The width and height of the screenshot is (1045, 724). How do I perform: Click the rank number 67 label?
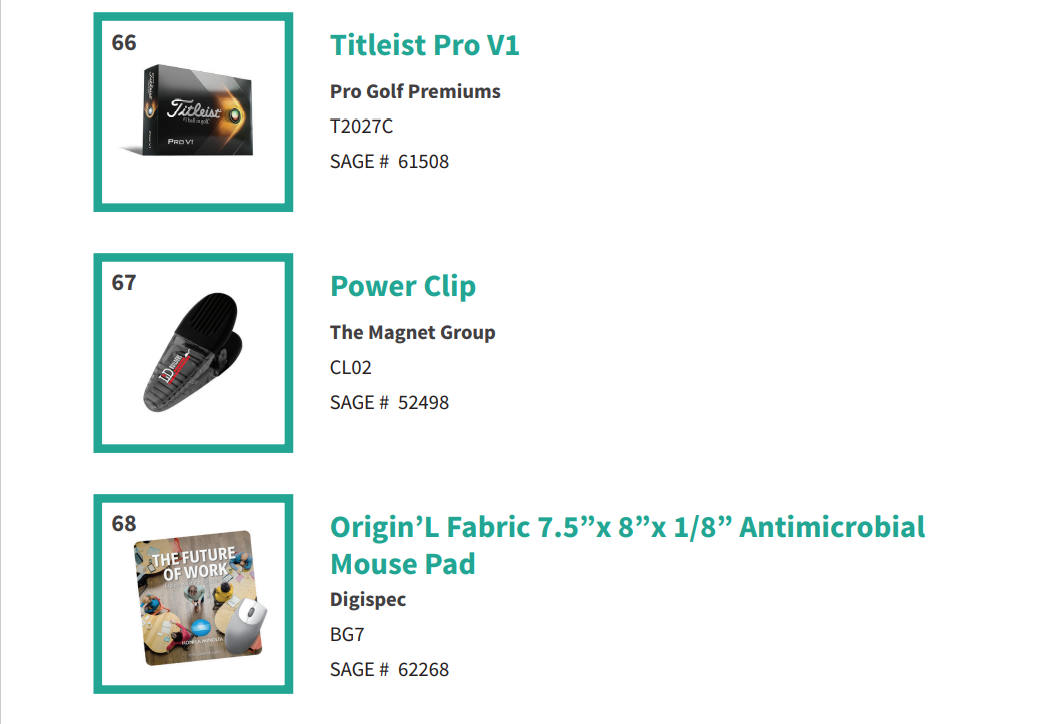click(124, 283)
